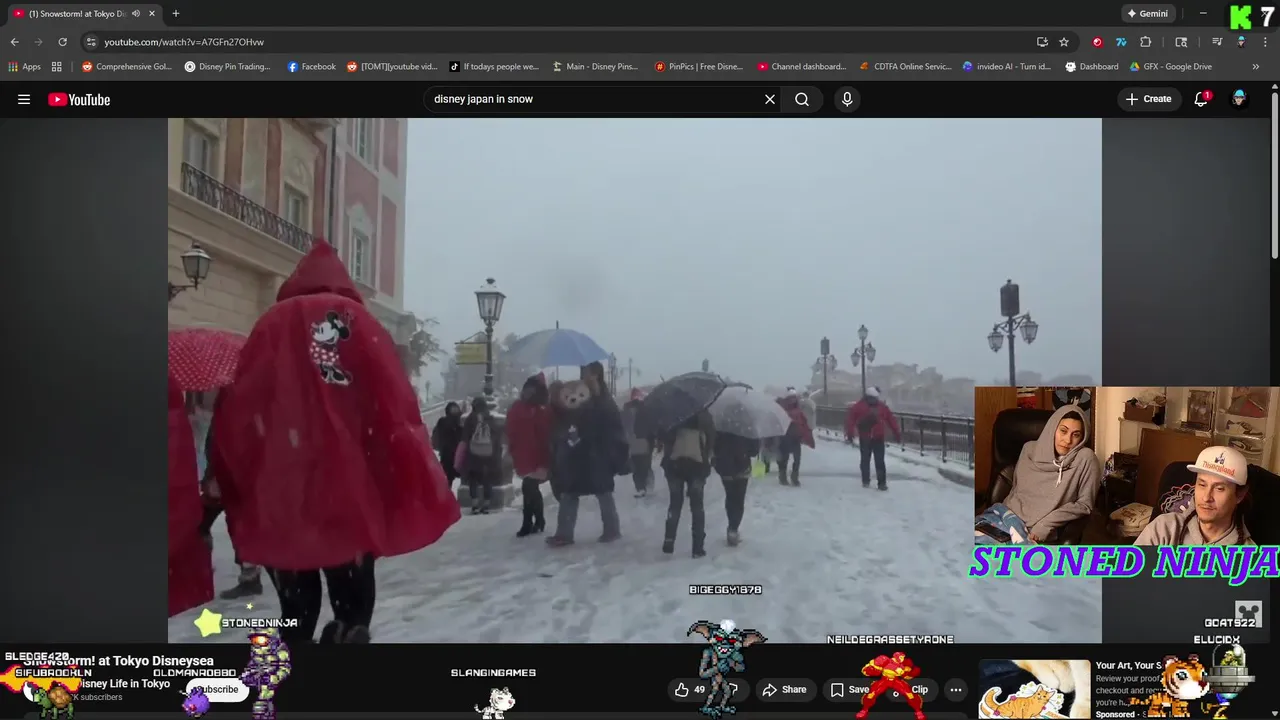Open the [TOMT] youtube vid bookmark

(x=392, y=67)
